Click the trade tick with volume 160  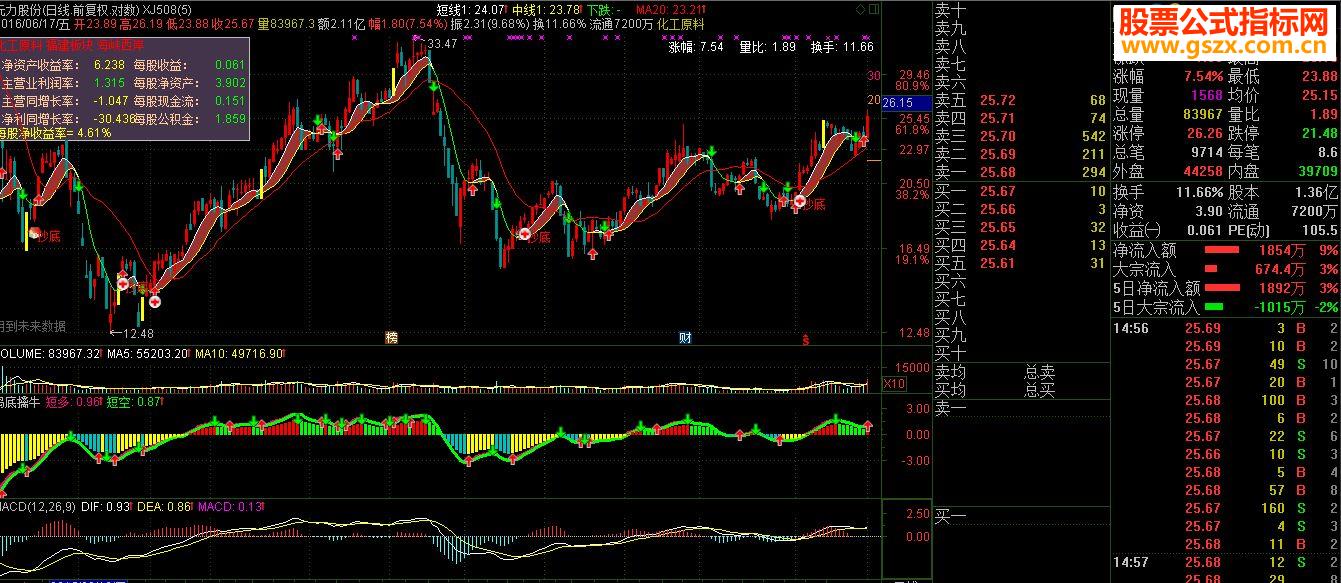point(1225,508)
